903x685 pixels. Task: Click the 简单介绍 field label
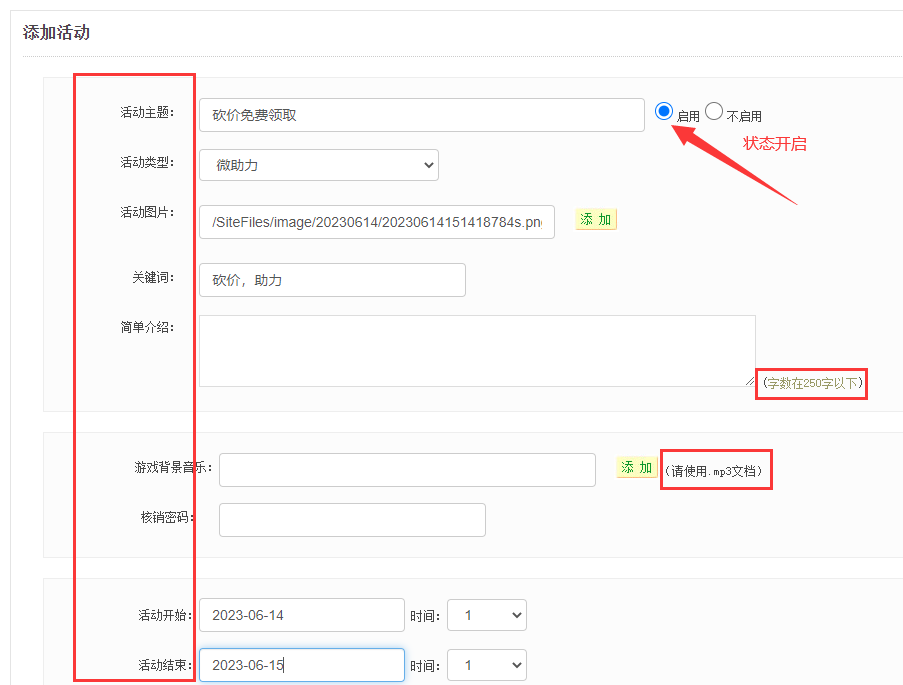pos(147,327)
